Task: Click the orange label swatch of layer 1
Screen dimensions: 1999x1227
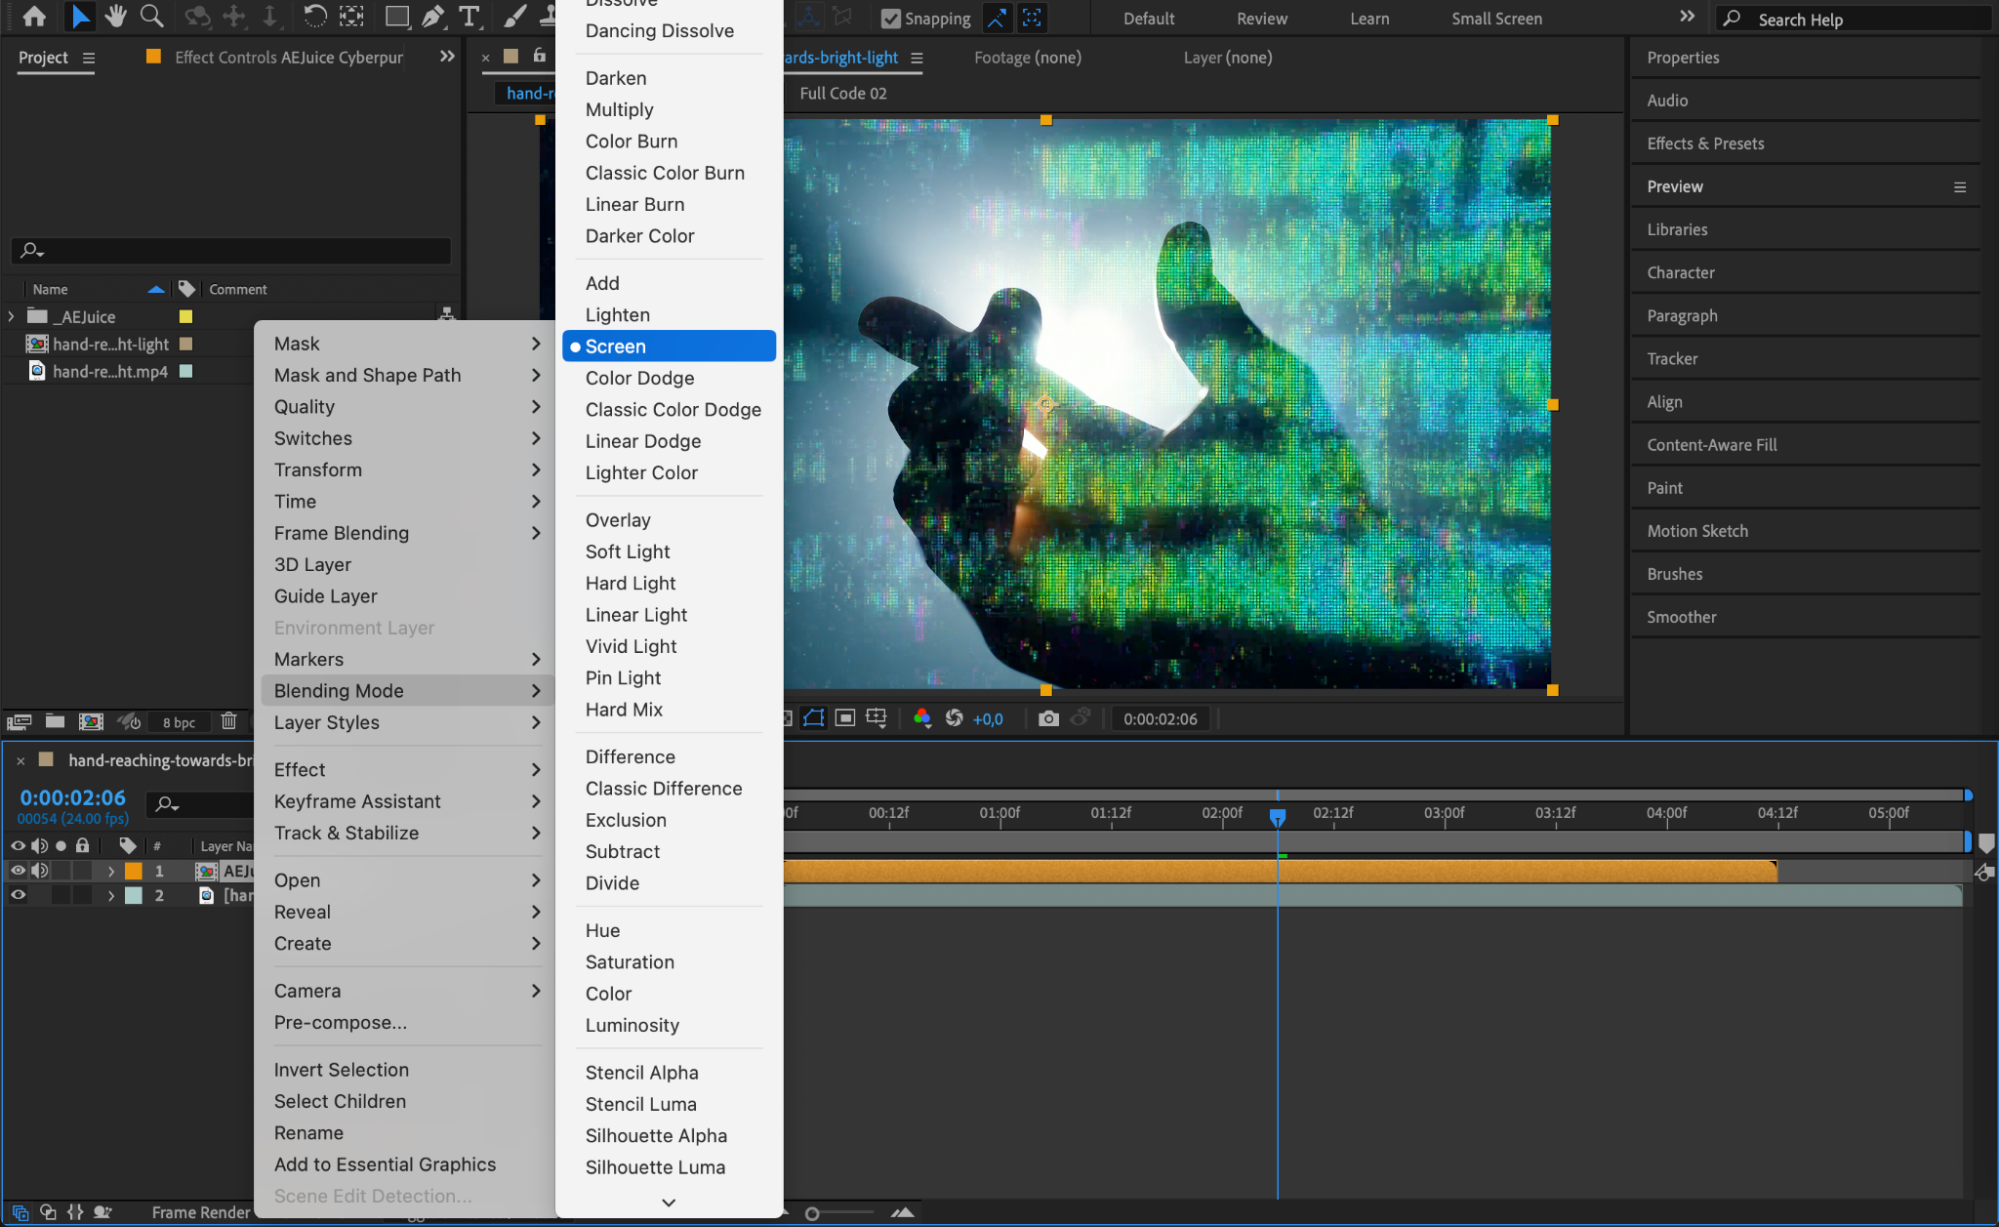Action: (134, 870)
